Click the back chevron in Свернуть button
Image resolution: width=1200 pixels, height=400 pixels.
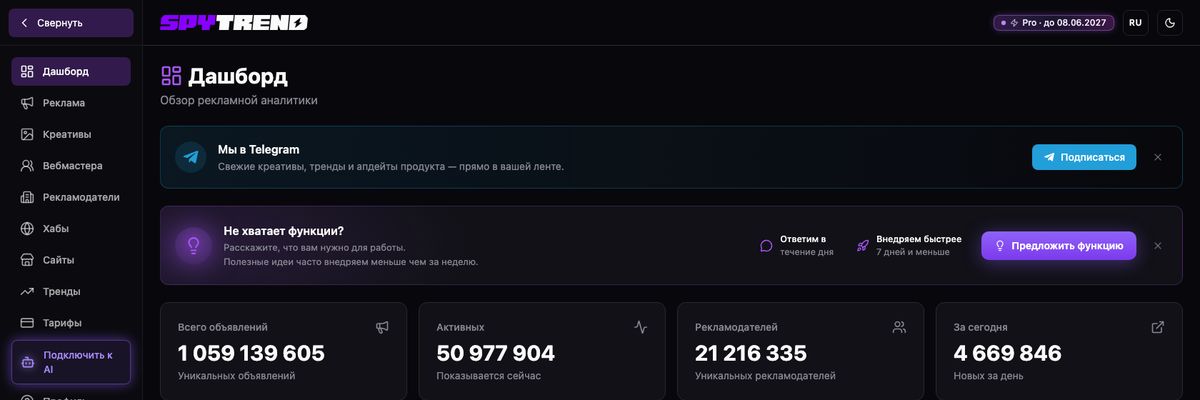tap(25, 22)
